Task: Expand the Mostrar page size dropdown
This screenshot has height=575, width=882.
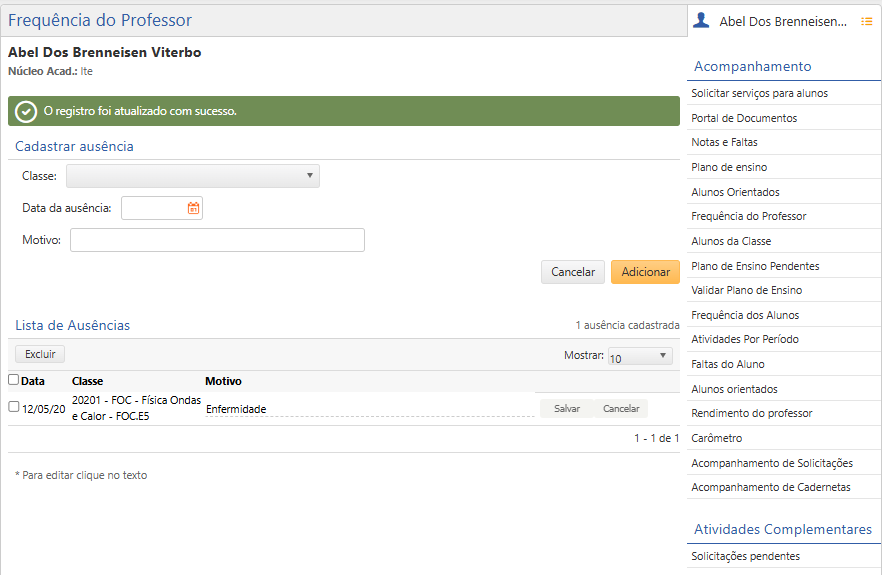Action: tap(640, 357)
